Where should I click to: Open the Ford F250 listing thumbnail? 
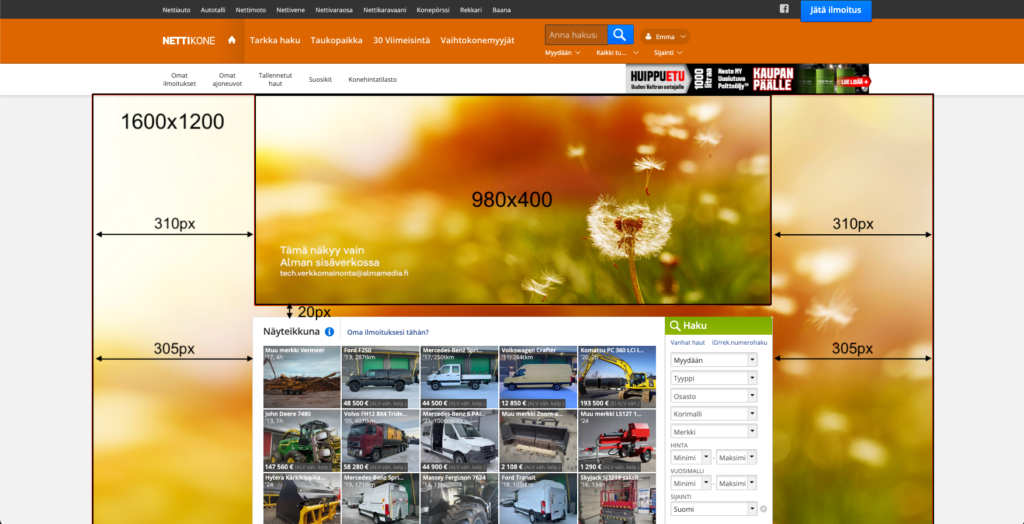380,377
